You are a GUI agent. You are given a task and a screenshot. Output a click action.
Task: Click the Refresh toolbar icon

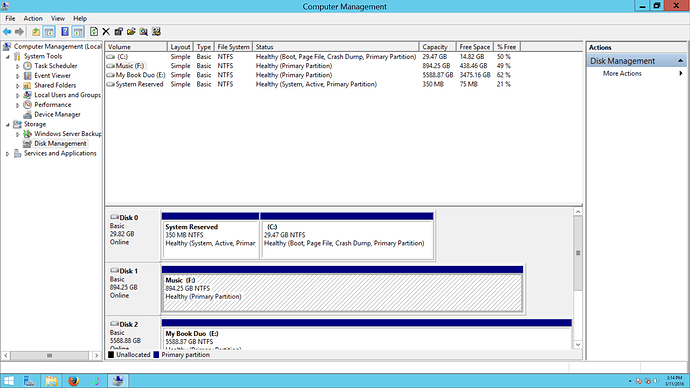point(94,32)
